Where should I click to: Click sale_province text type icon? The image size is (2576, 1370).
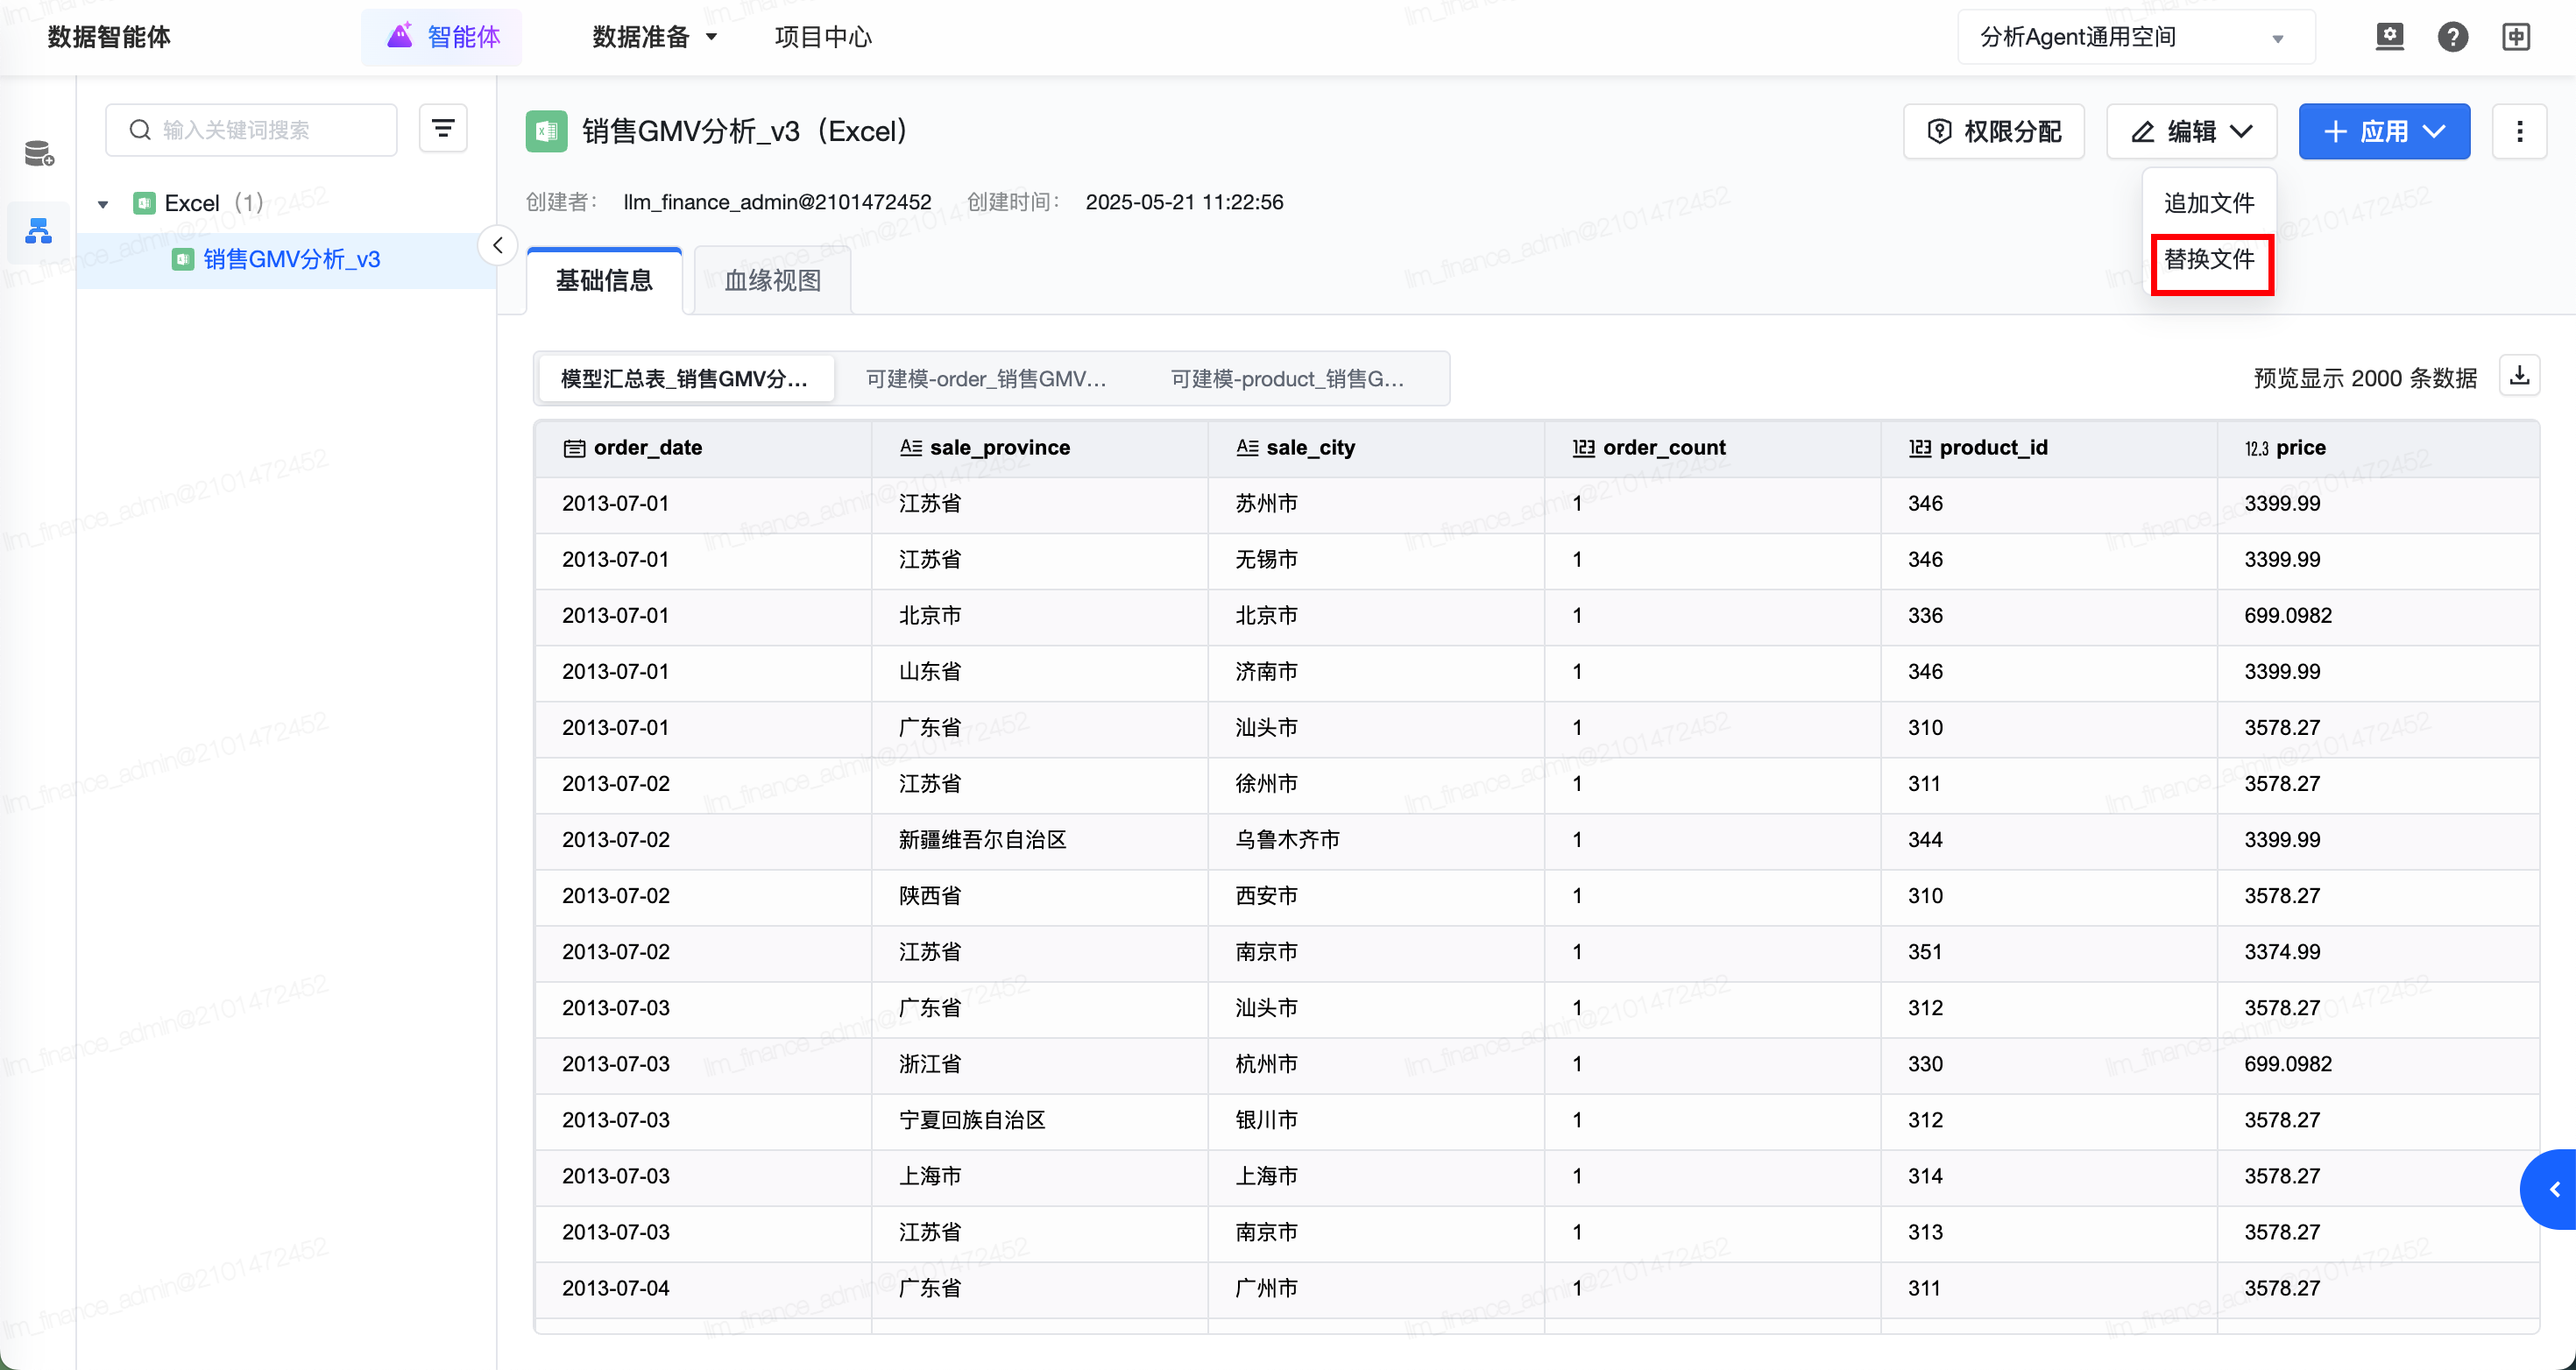910,448
